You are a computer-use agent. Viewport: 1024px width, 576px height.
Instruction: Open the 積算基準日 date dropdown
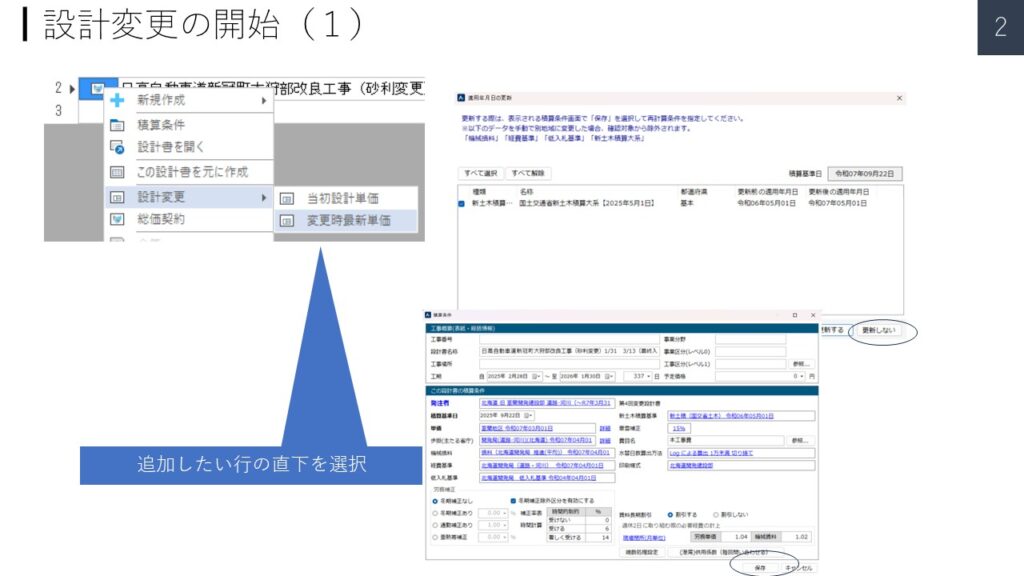tap(530, 415)
